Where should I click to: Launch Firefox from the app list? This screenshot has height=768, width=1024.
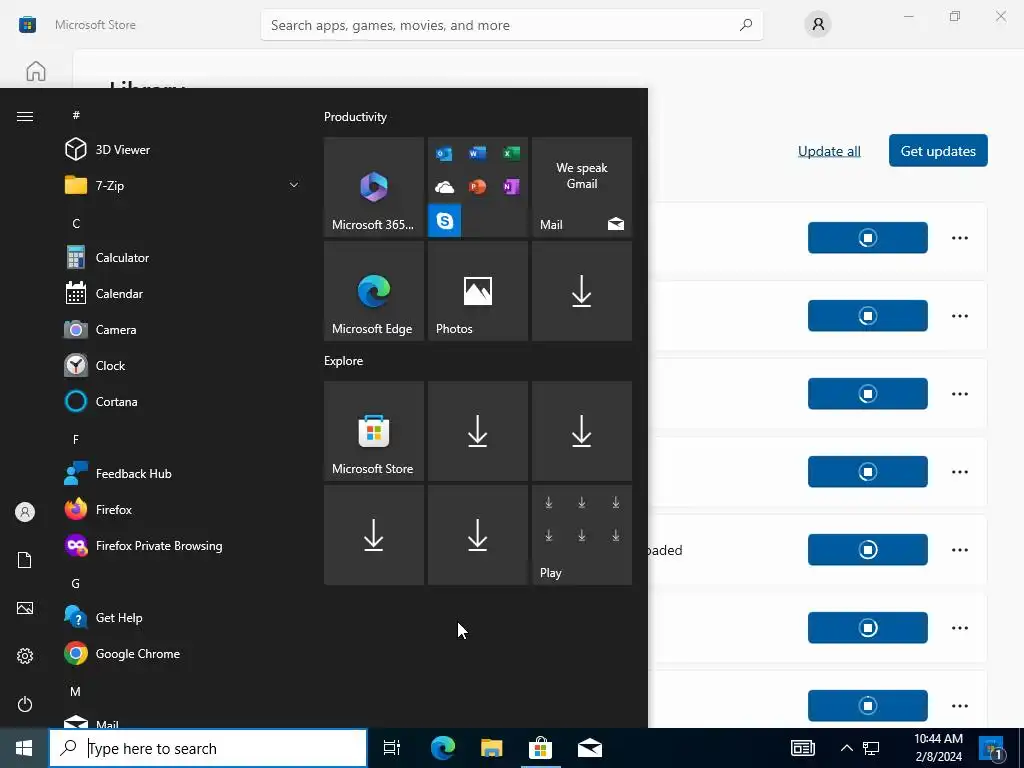[x=180, y=509]
